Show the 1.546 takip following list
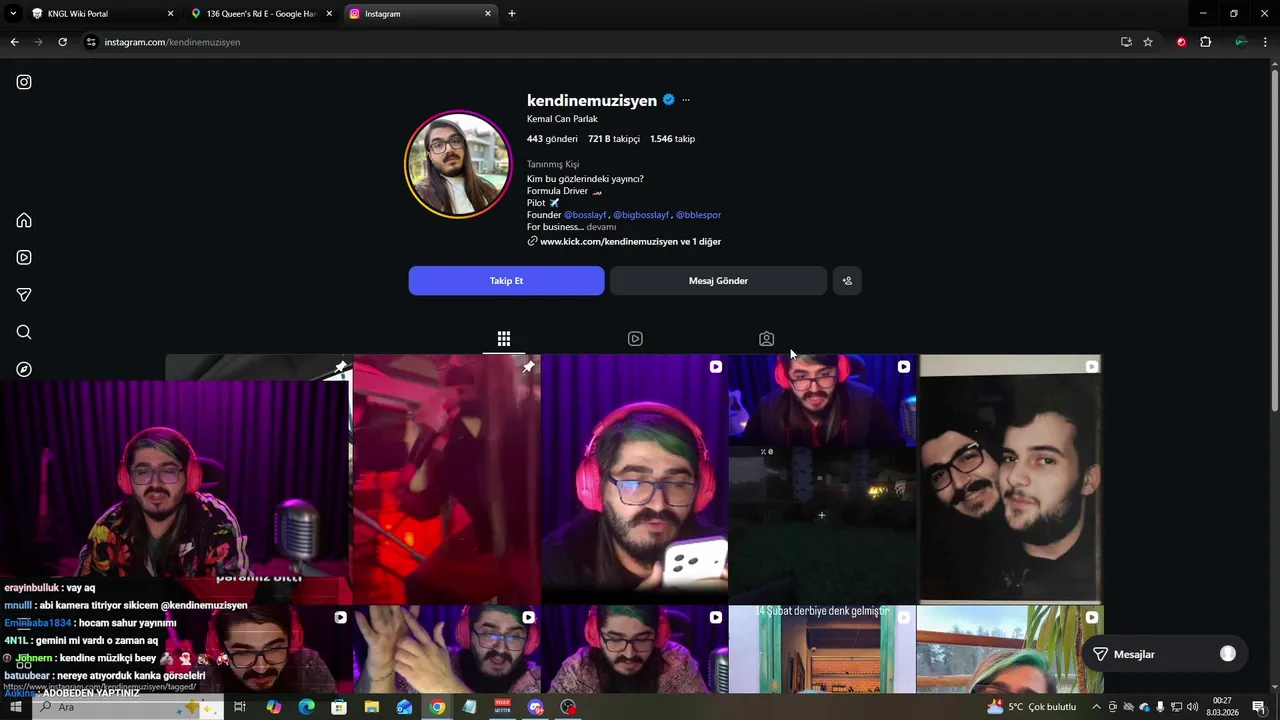Image resolution: width=1280 pixels, height=720 pixels. pyautogui.click(x=672, y=139)
